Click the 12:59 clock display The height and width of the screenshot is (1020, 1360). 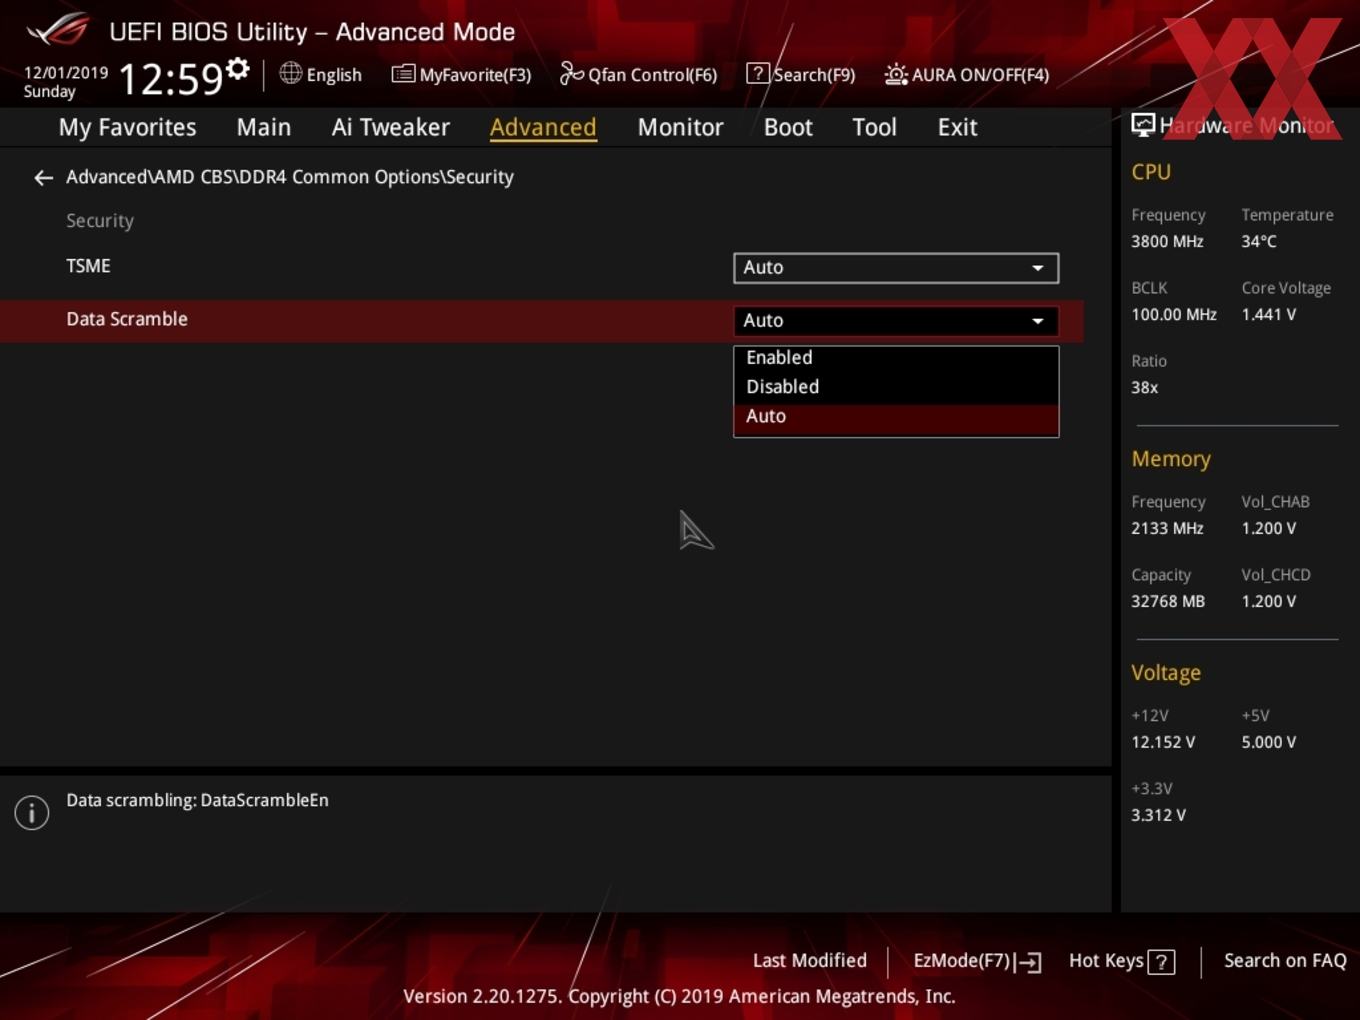click(x=170, y=78)
